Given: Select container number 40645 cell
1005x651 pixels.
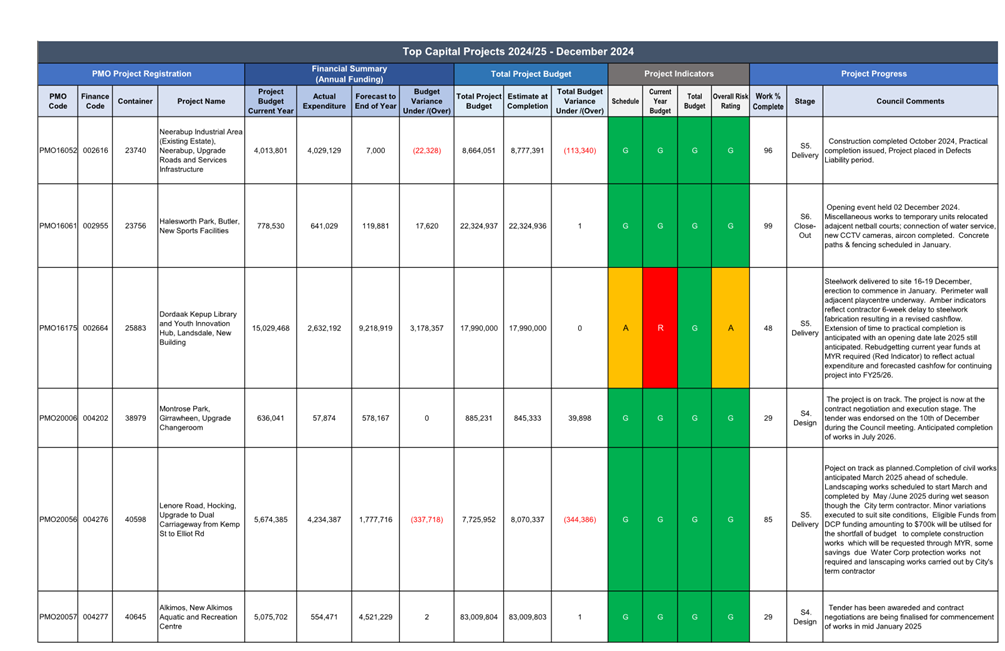Looking at the screenshot, I should pos(135,617).
